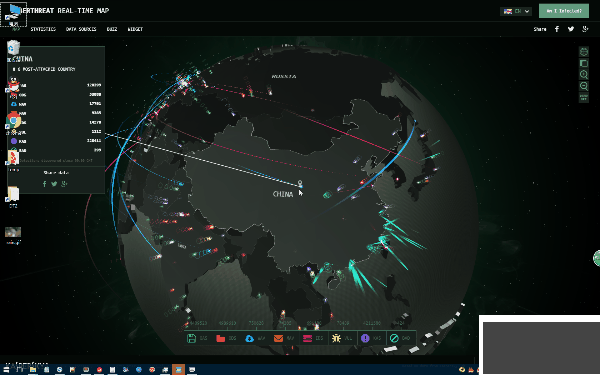Click the China location pin marker
Image resolution: width=600 pixels, height=375 pixels.
click(300, 184)
